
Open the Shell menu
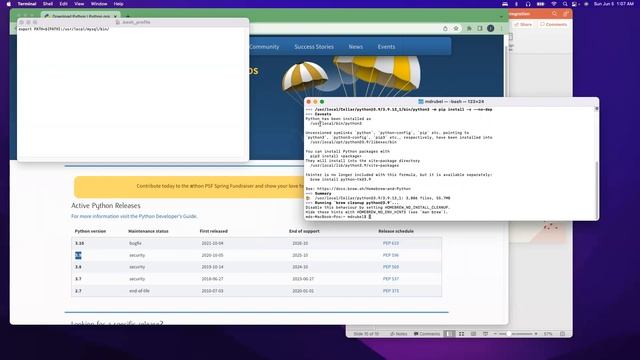[48, 4]
